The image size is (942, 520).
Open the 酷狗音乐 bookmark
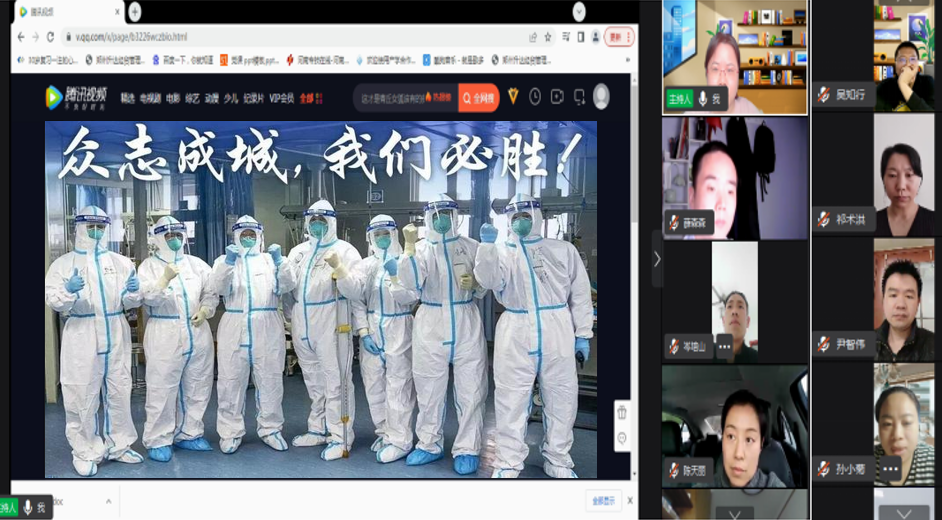453,60
